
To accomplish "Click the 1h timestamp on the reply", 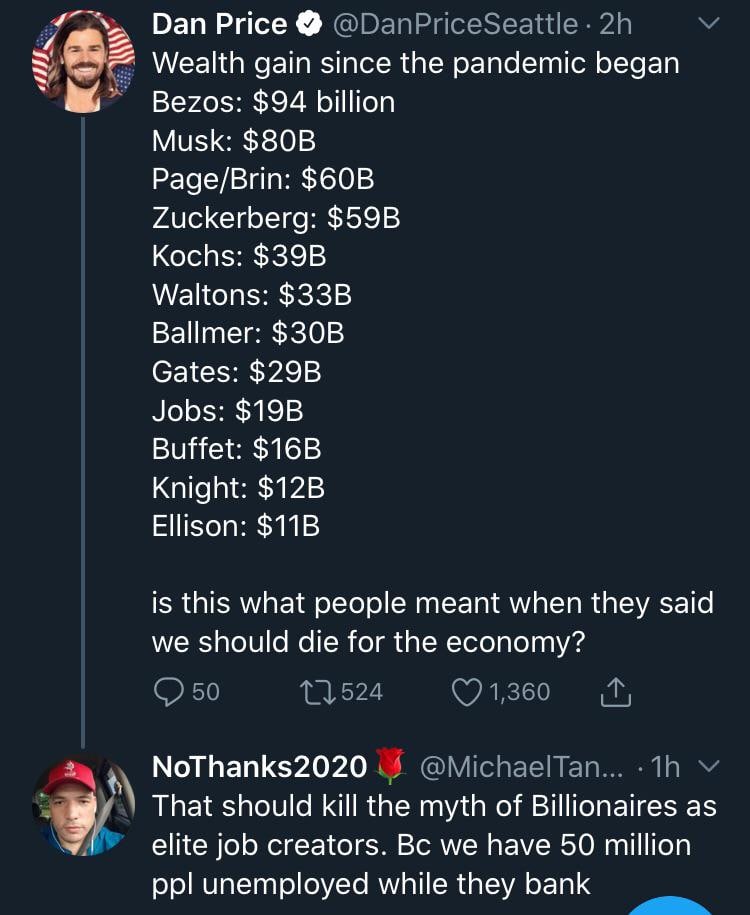I will (666, 767).
